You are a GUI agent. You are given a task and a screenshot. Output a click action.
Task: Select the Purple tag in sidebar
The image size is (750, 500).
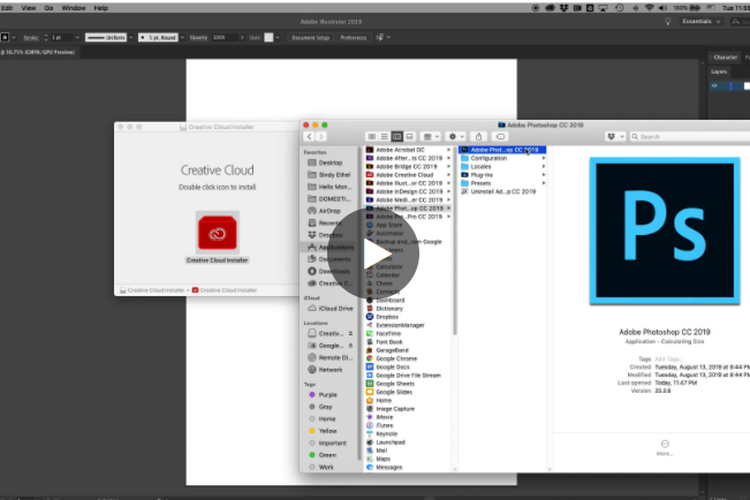(x=328, y=394)
